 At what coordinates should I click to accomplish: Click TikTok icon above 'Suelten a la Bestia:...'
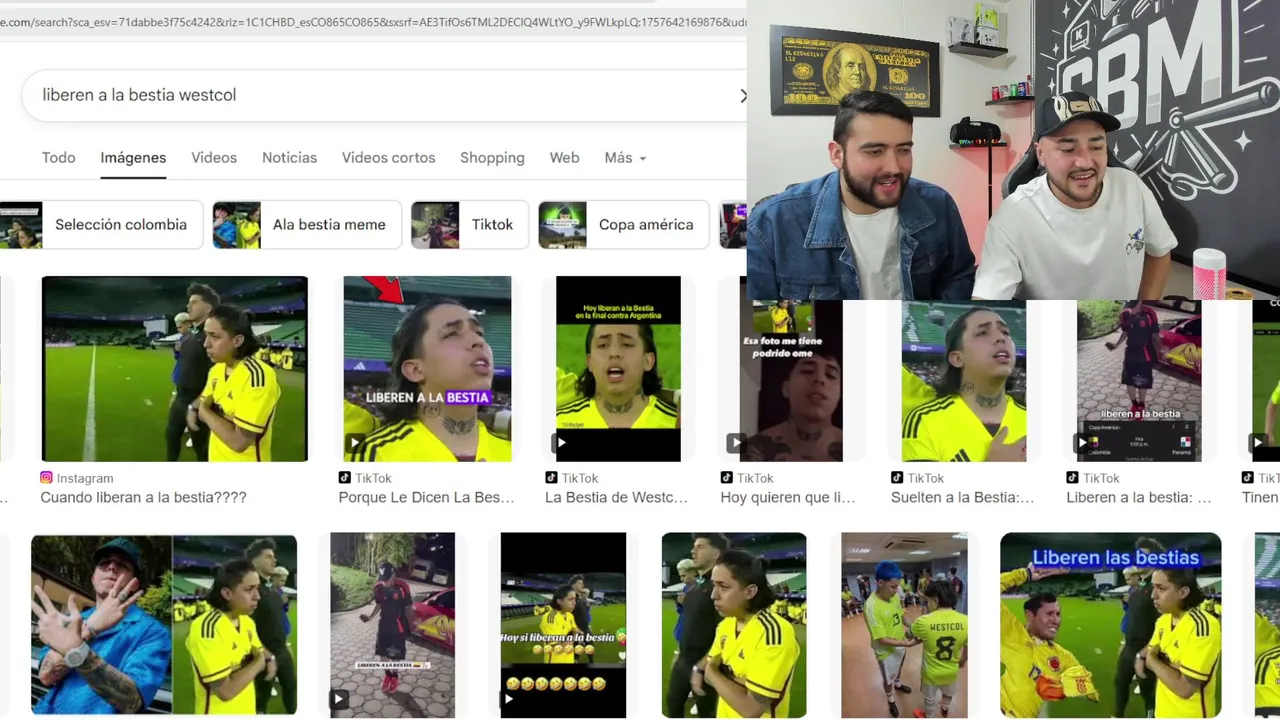(x=897, y=478)
